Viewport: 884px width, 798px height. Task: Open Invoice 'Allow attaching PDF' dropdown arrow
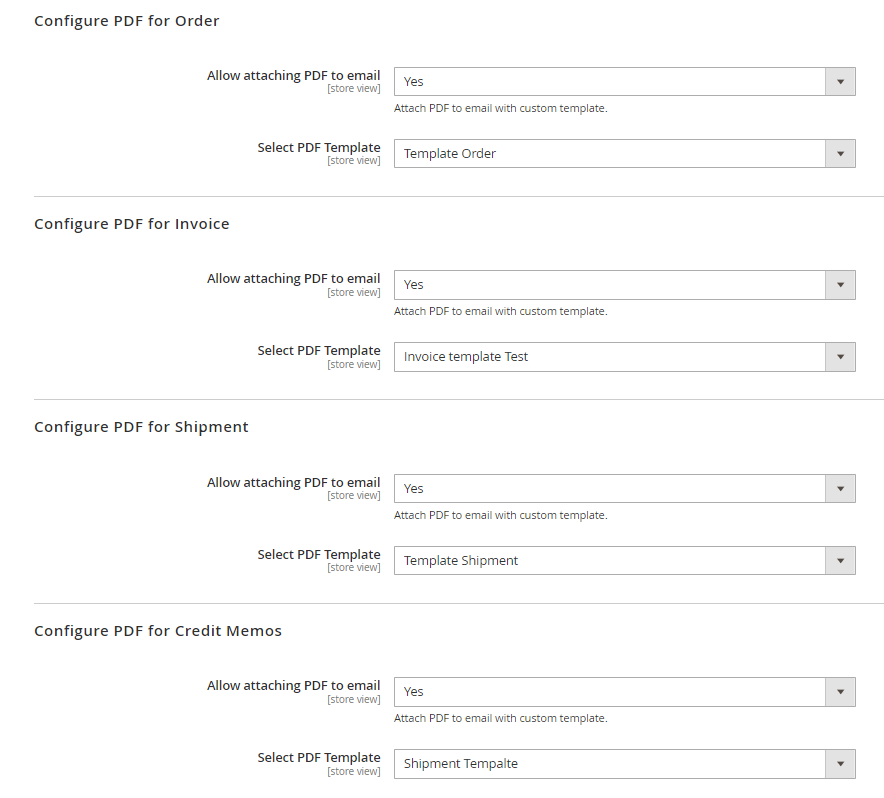point(840,285)
